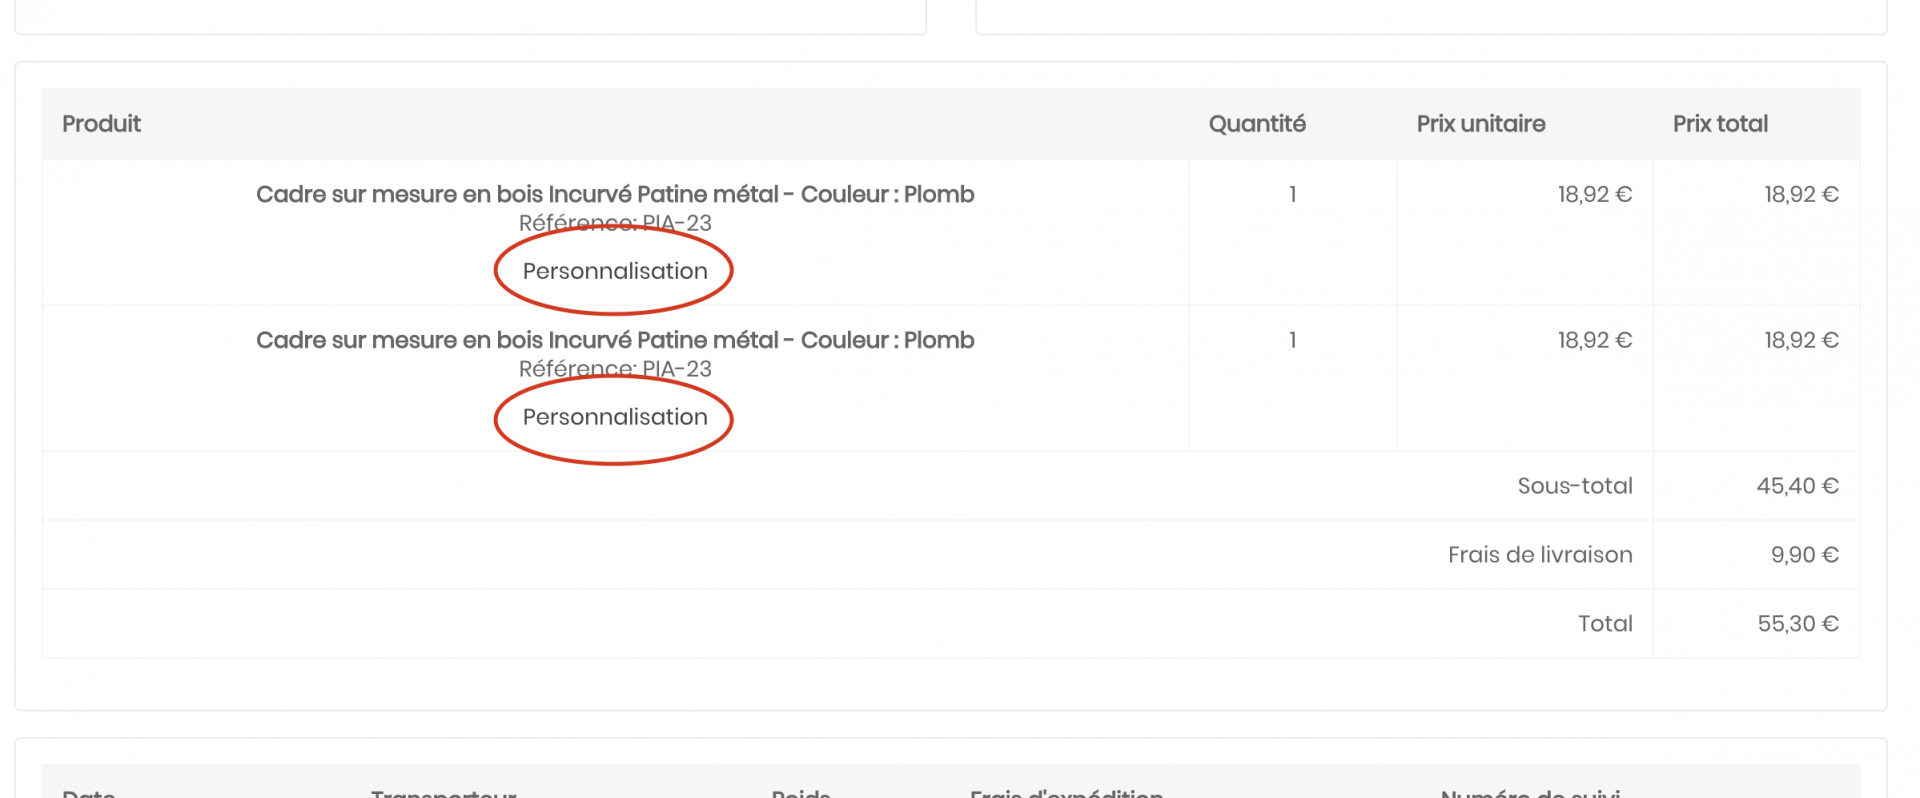The image size is (1920, 798).
Task: Click the 55,30 € total amount
Action: (x=1798, y=624)
